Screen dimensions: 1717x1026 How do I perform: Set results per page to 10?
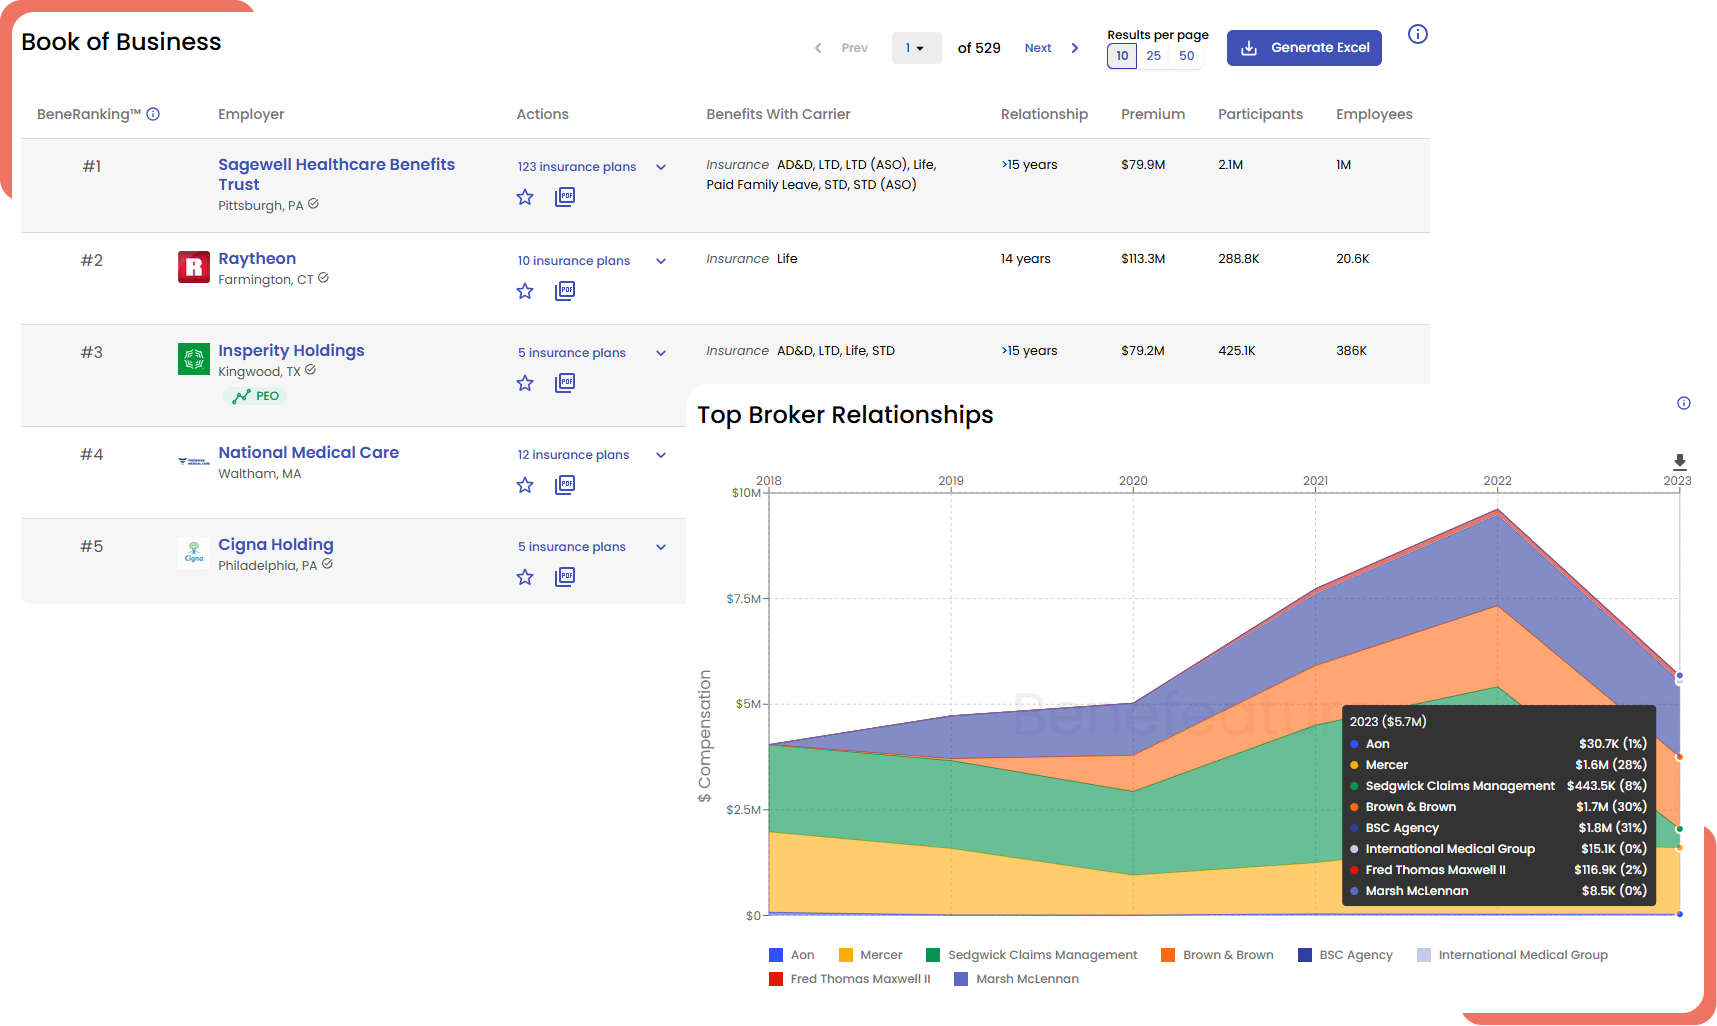click(x=1122, y=56)
